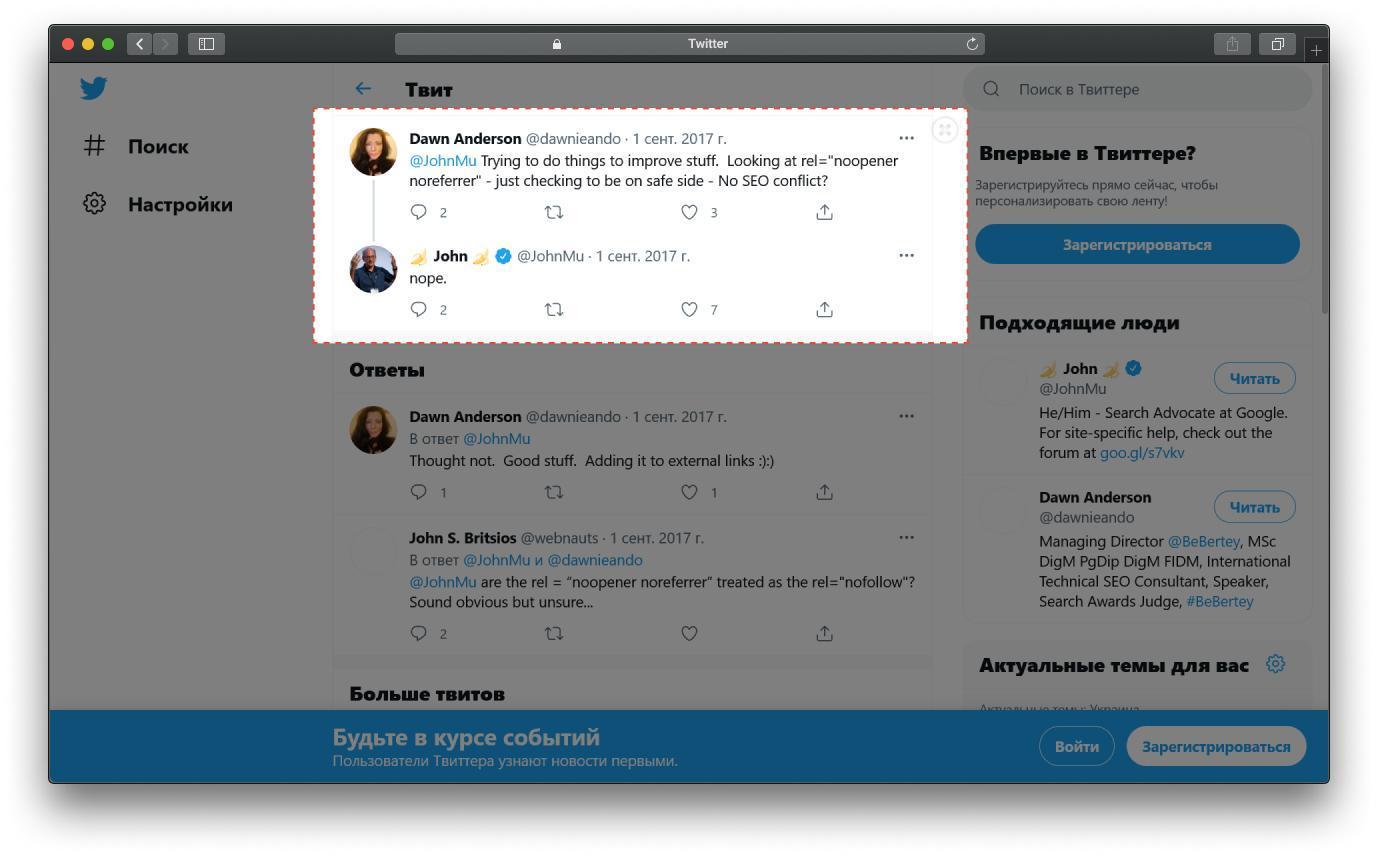Click Safari's share toolbar button
The image size is (1378, 856).
click(x=1232, y=44)
